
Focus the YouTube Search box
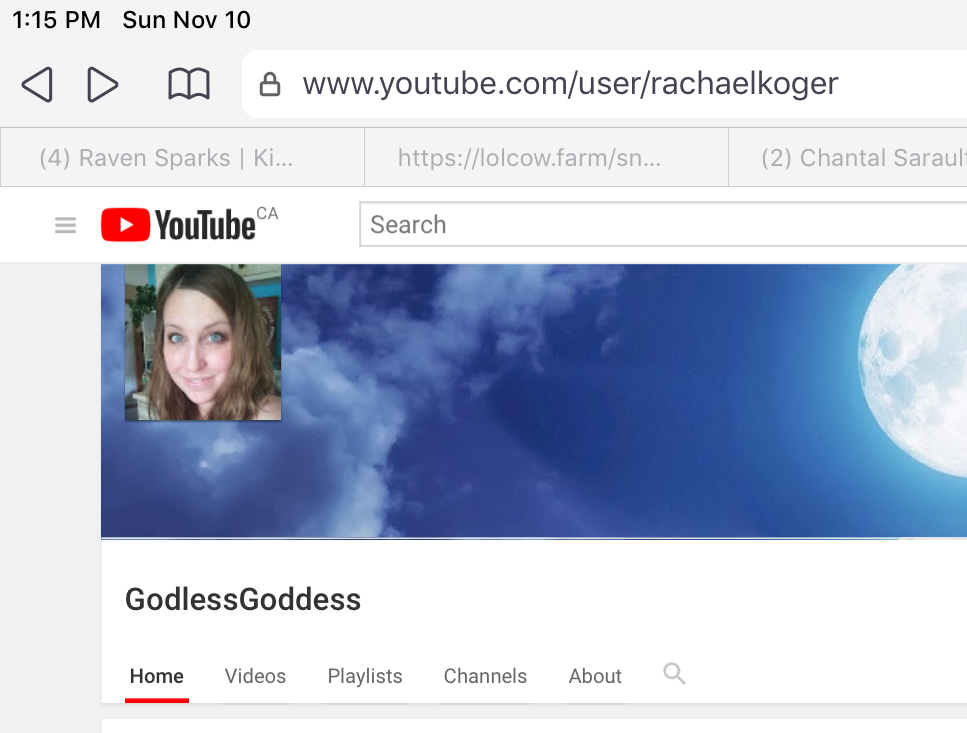pos(664,224)
